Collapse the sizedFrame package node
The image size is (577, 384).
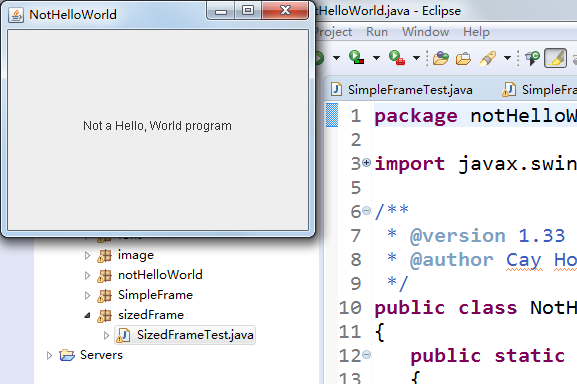[x=87, y=315]
